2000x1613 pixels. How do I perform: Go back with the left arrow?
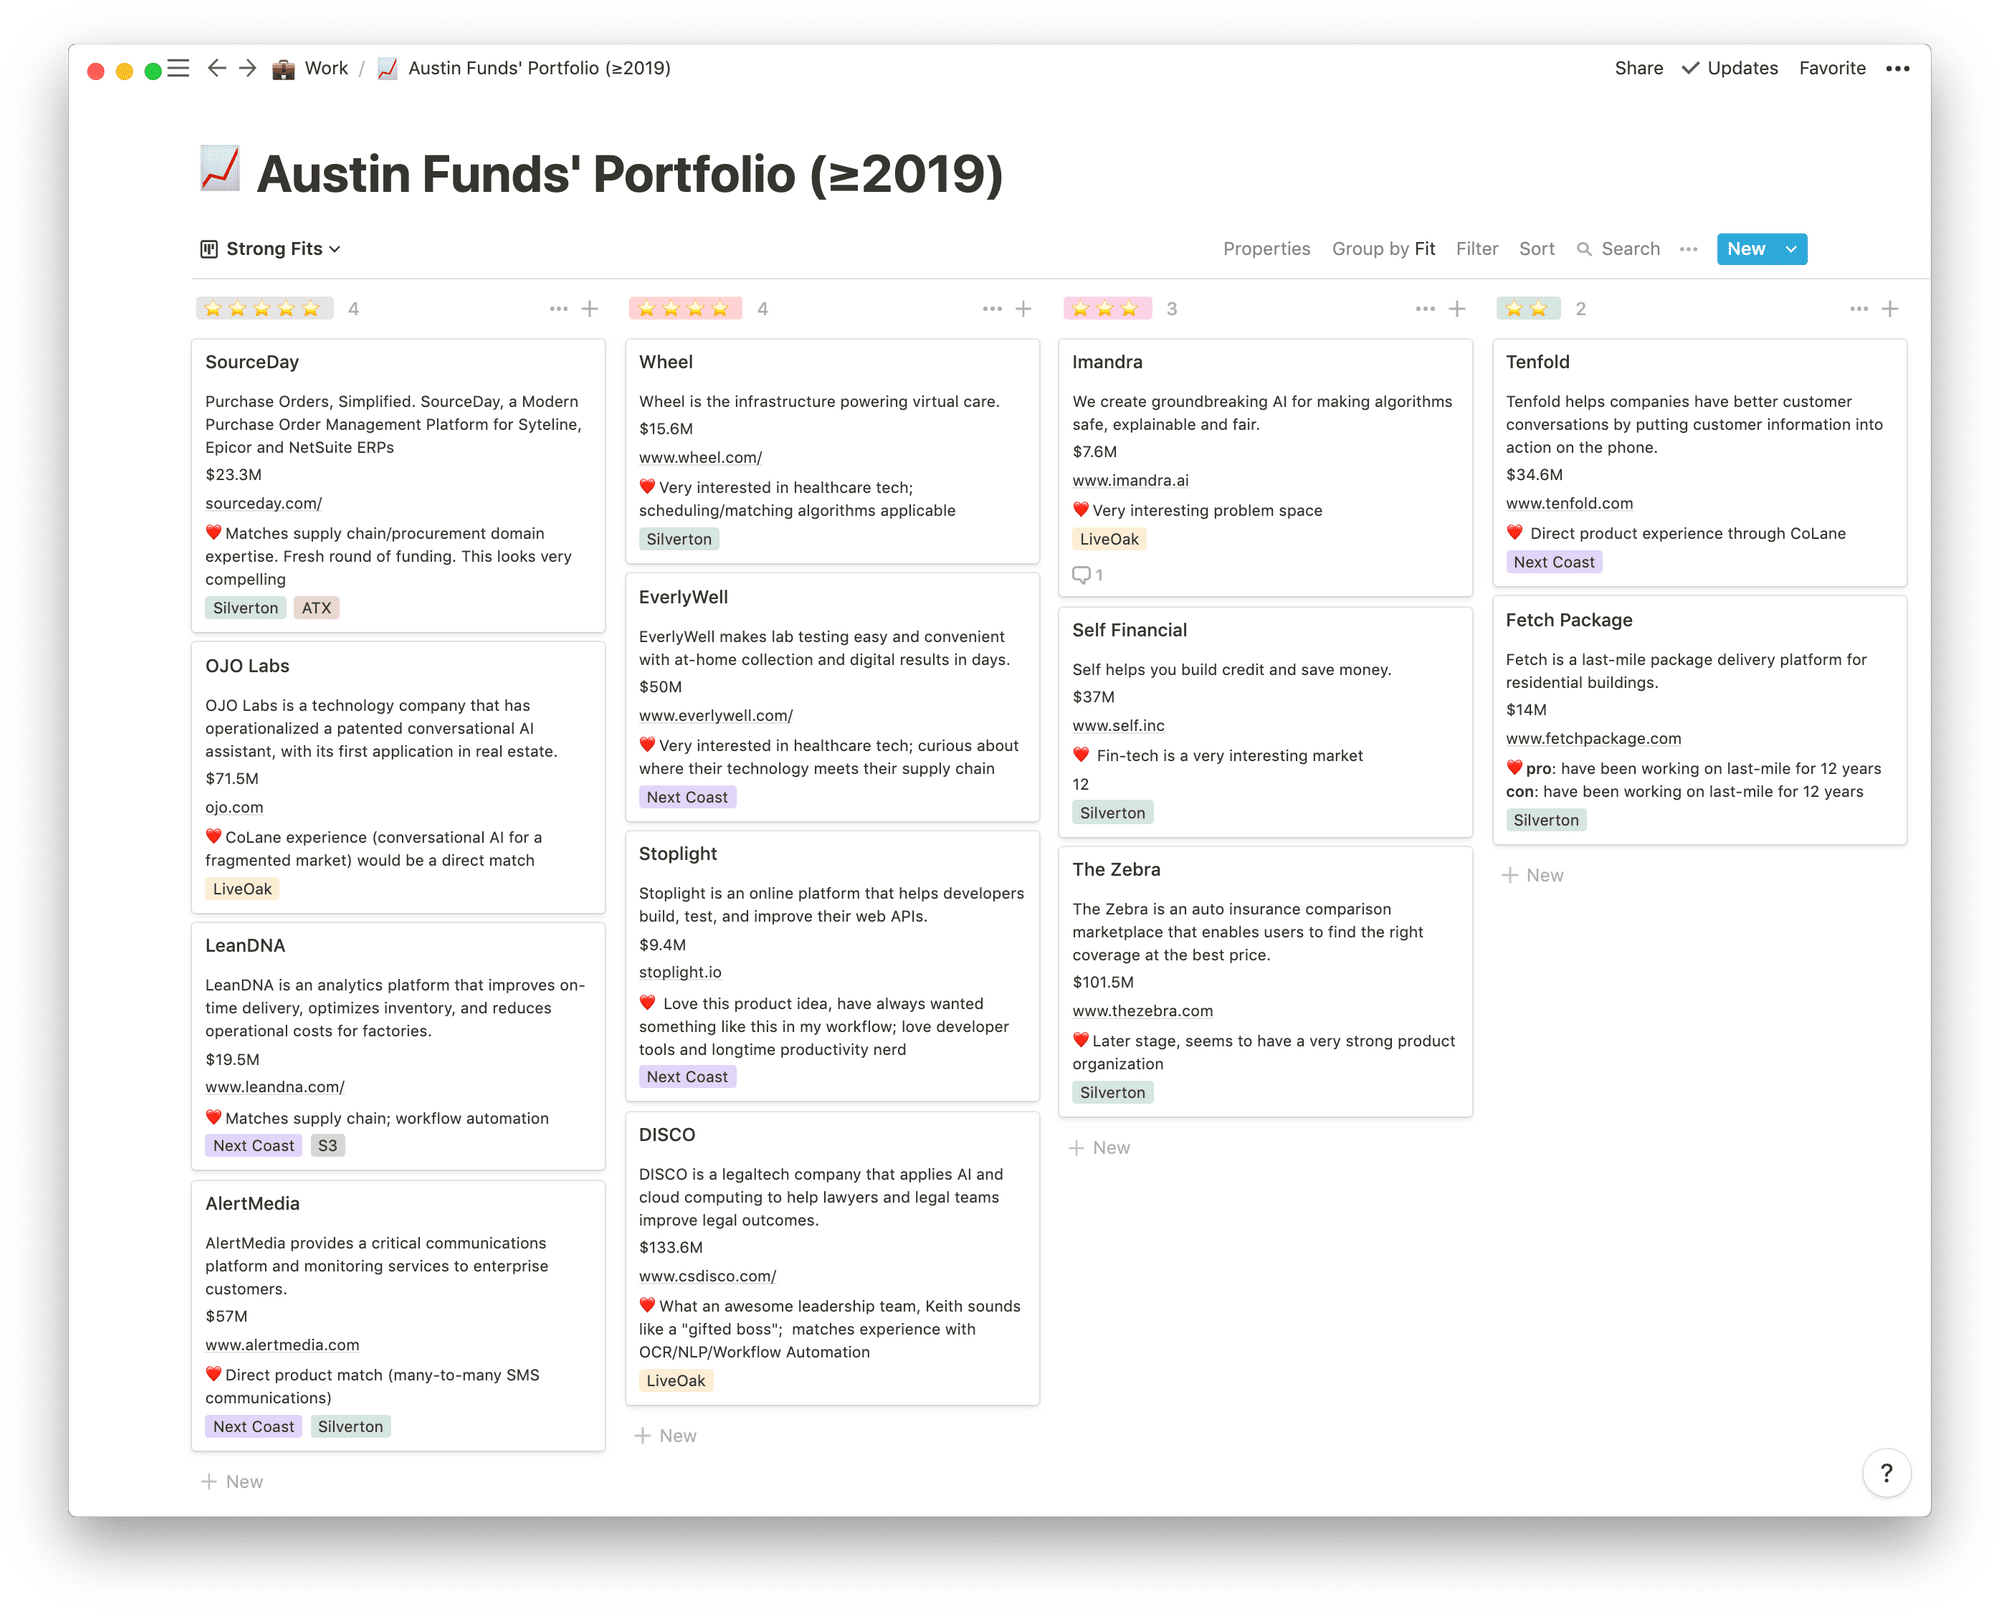pos(216,68)
